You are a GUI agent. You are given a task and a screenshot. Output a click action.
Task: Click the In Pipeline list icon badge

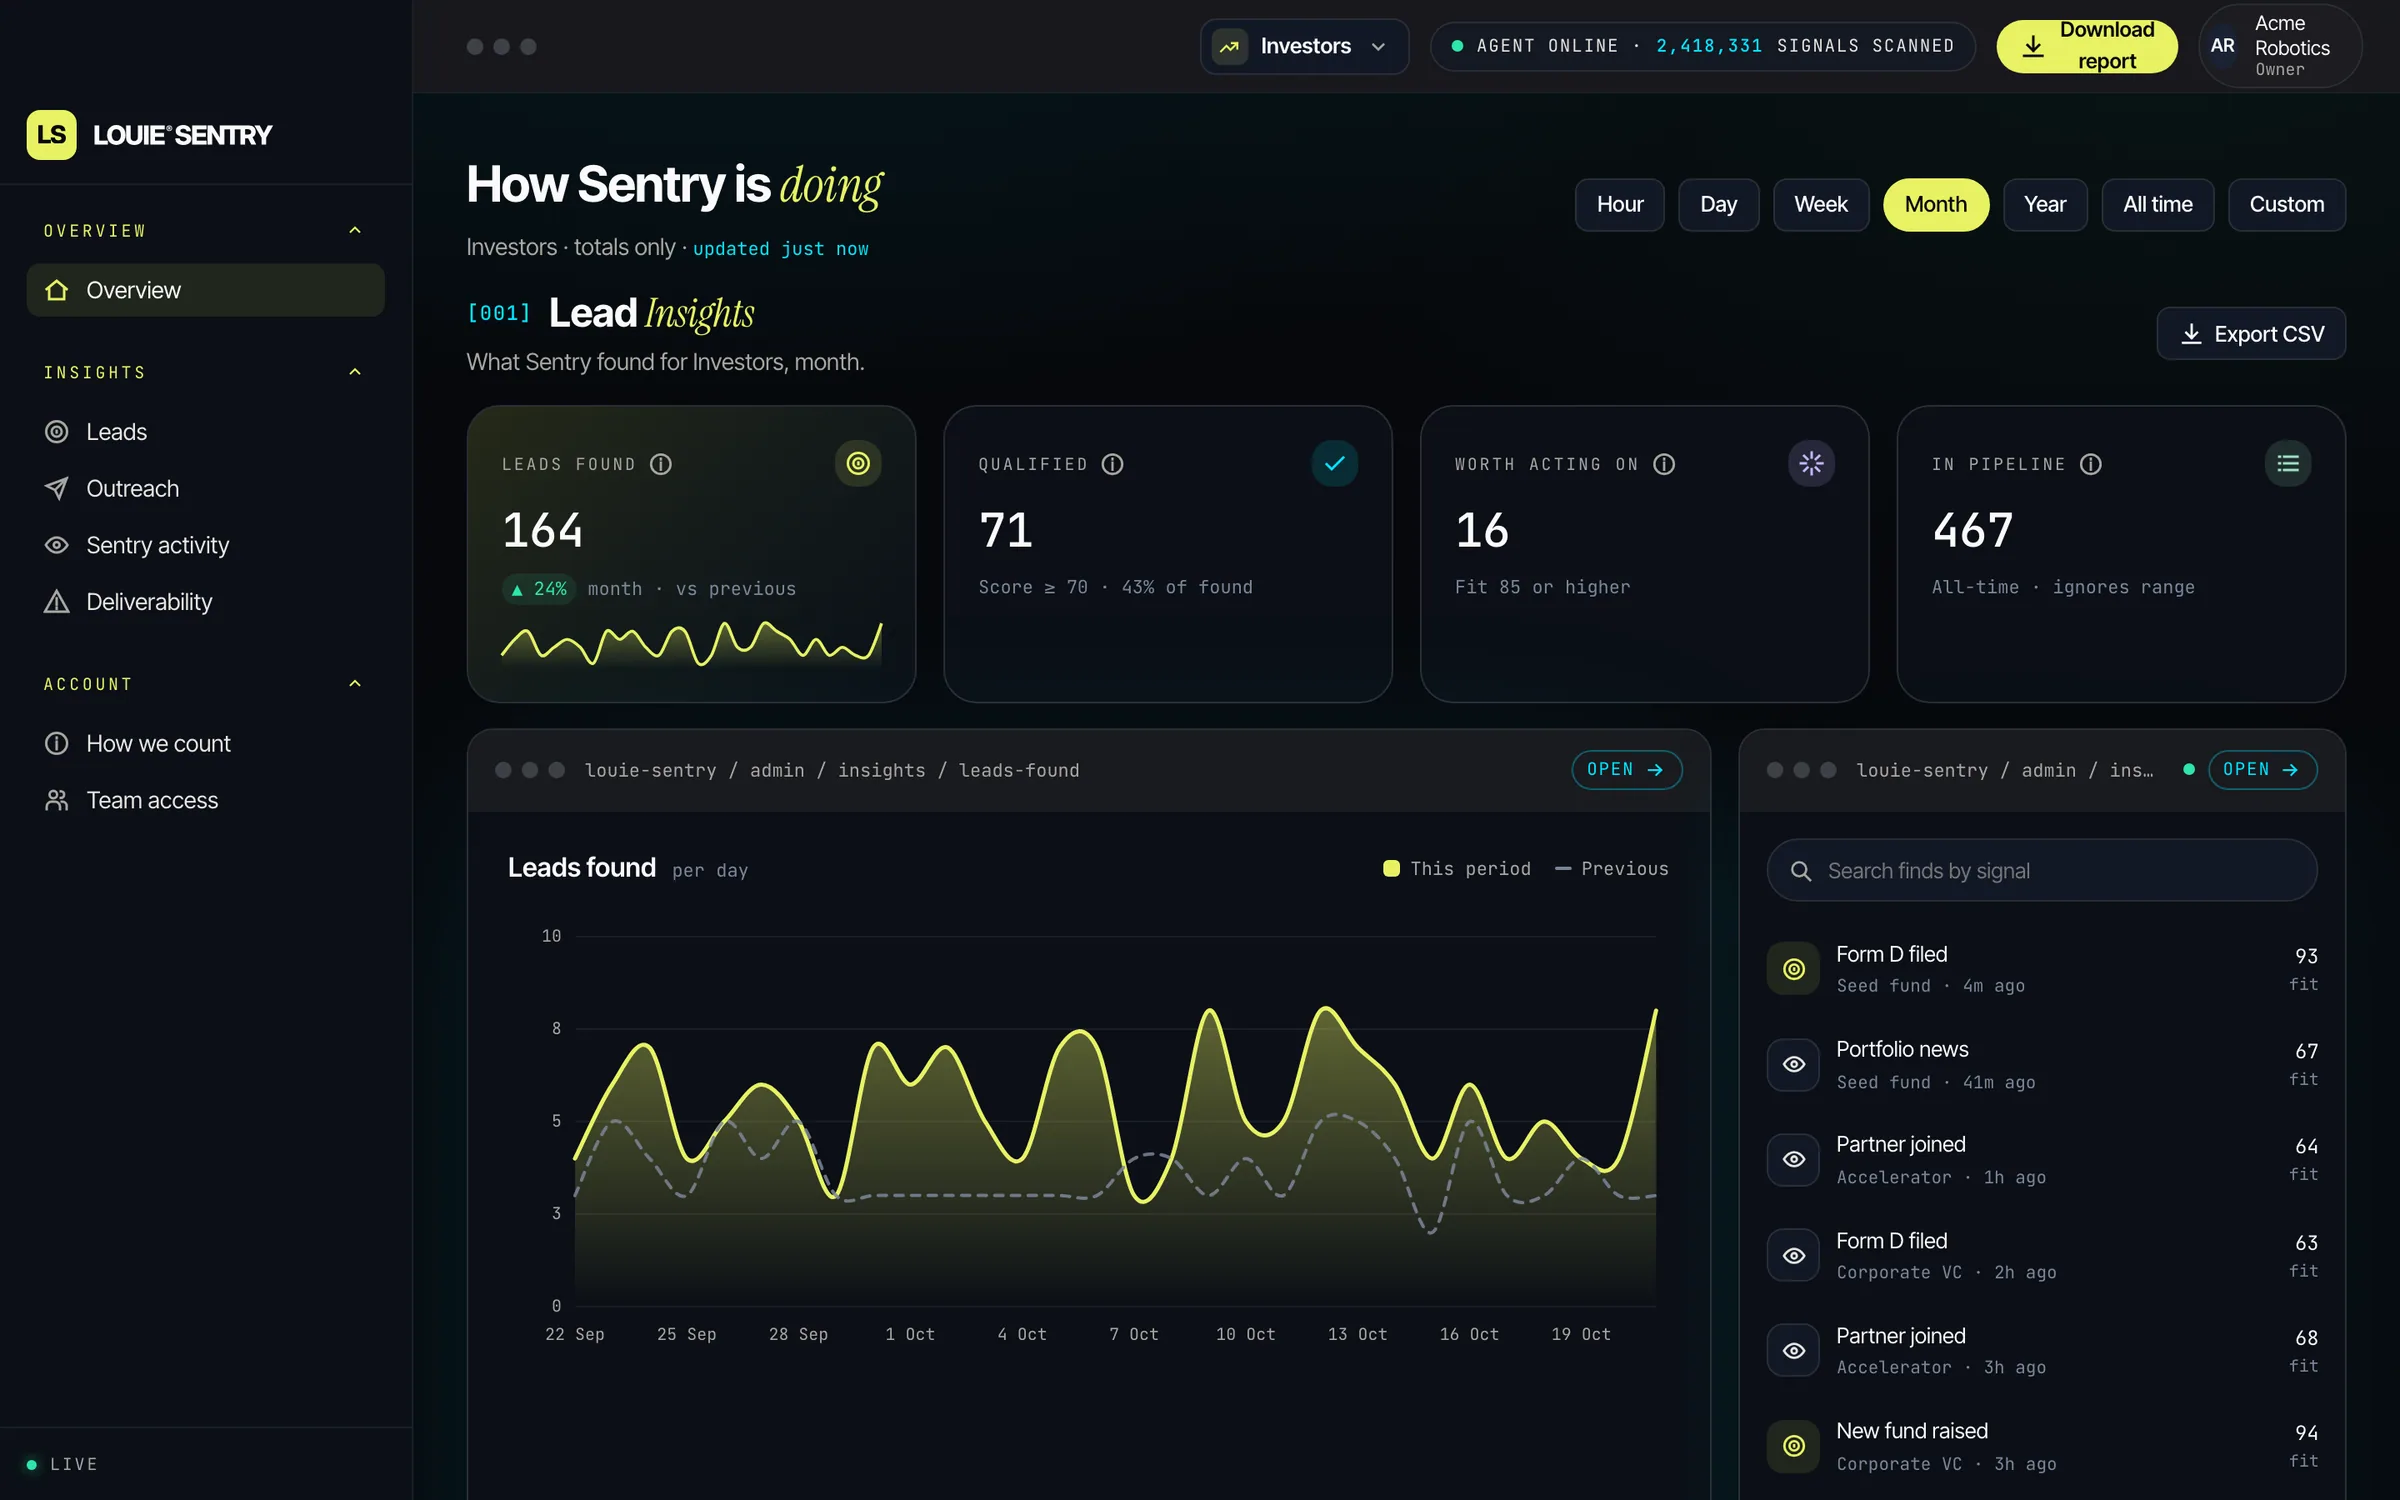pos(2288,463)
